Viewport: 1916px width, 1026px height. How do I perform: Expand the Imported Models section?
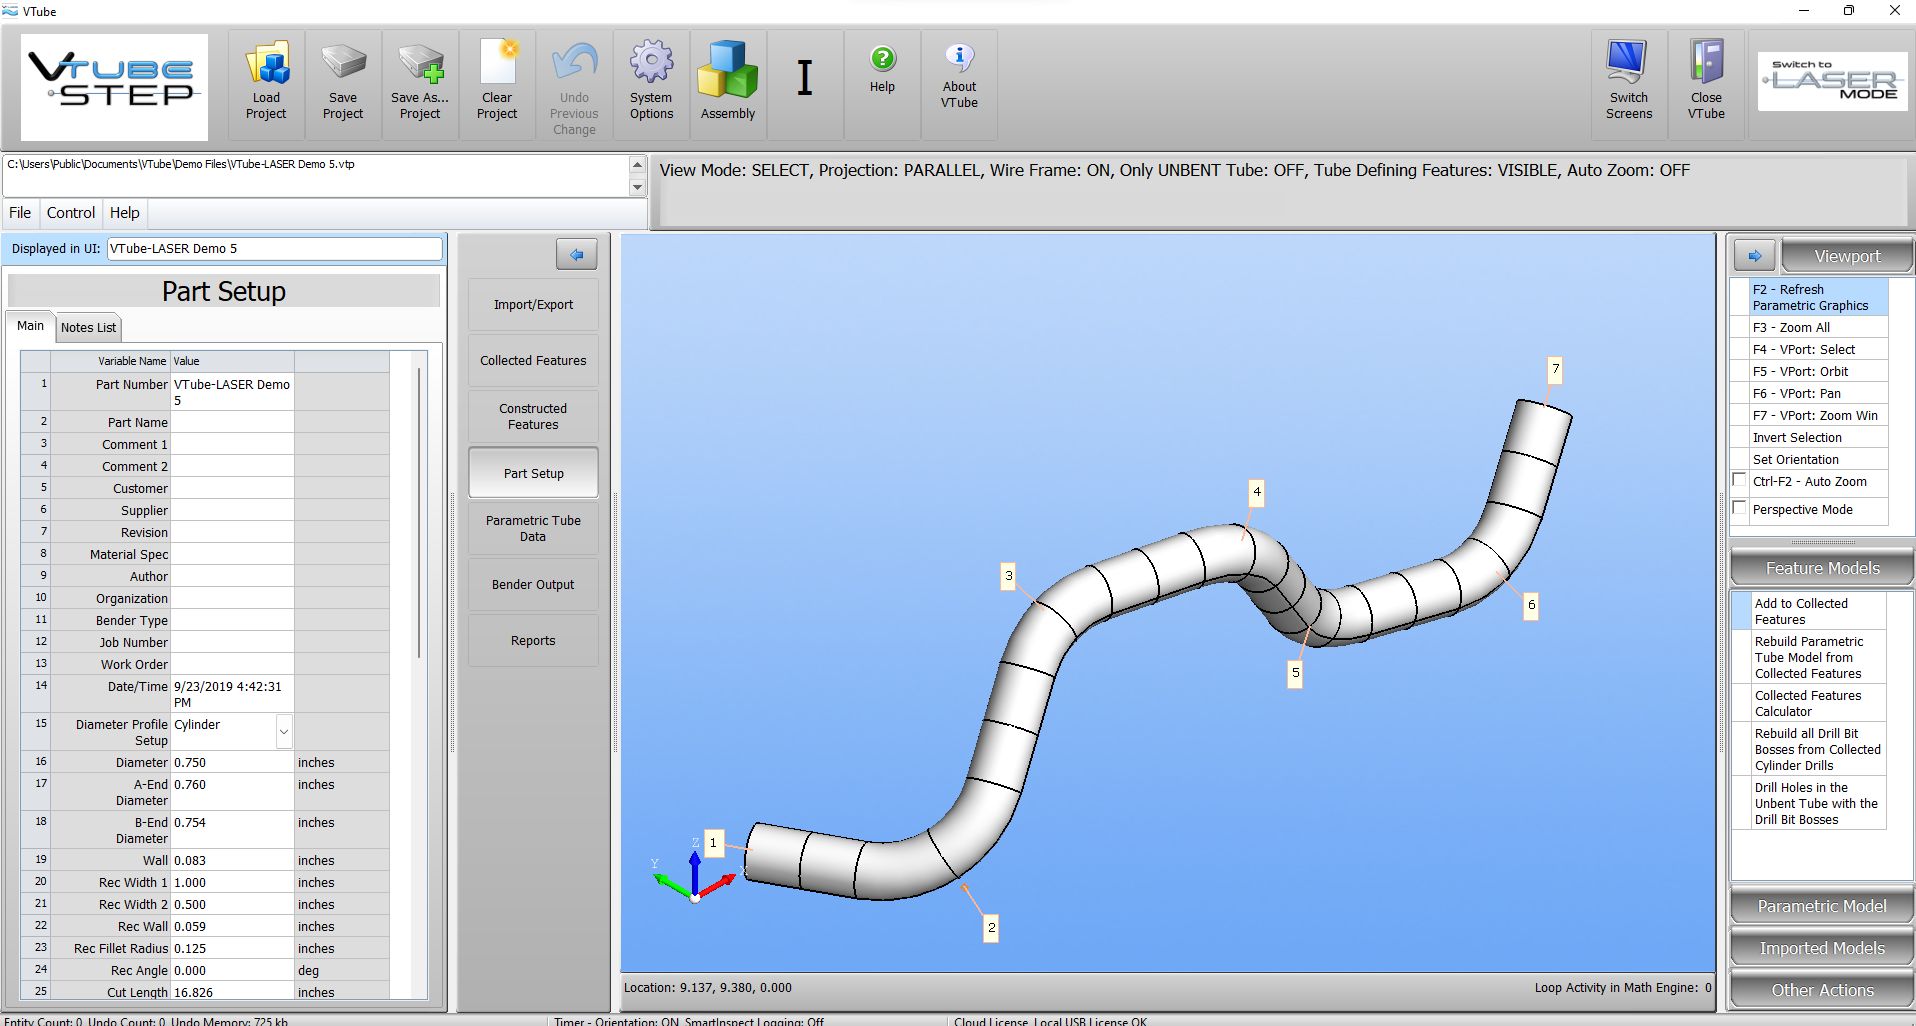pos(1821,948)
